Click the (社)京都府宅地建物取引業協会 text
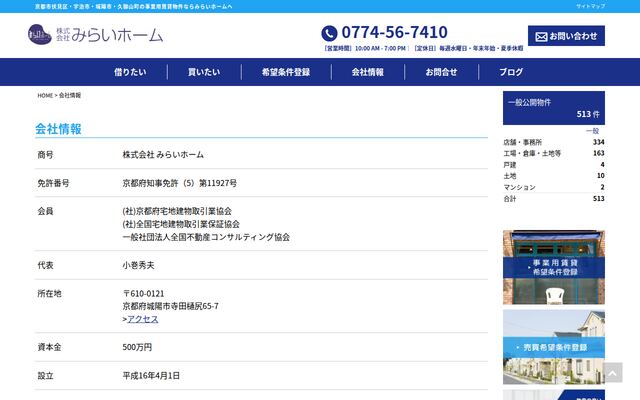This screenshot has width=640, height=400. pyautogui.click(x=177, y=211)
